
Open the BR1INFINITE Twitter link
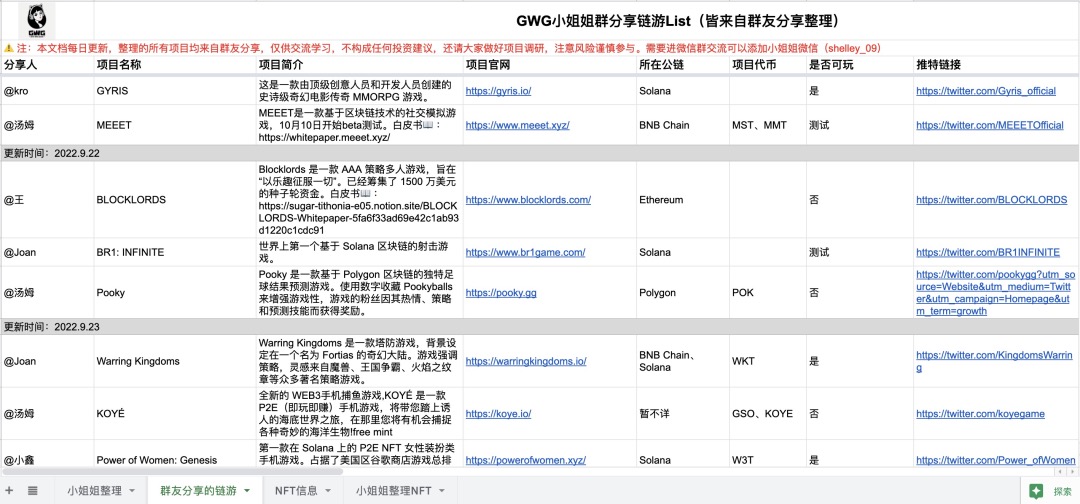point(988,252)
